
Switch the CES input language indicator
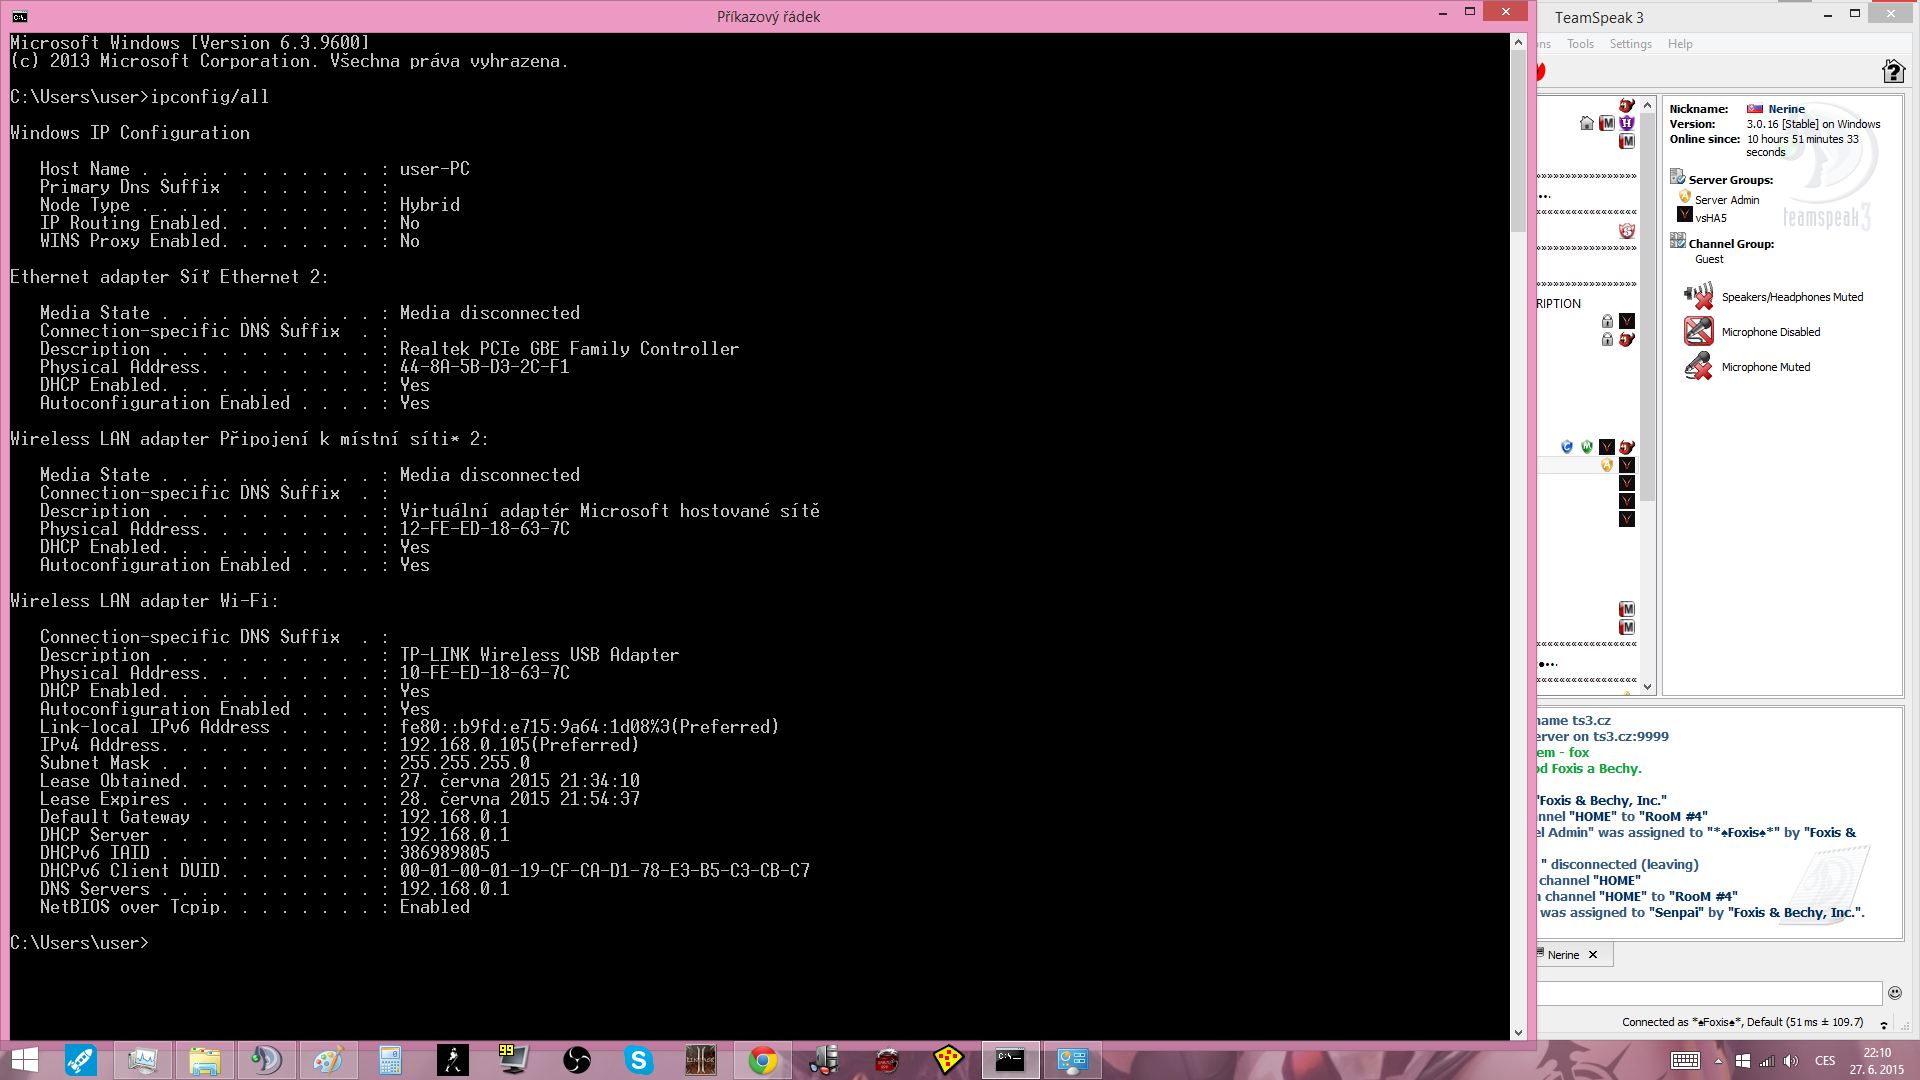click(x=1825, y=1061)
